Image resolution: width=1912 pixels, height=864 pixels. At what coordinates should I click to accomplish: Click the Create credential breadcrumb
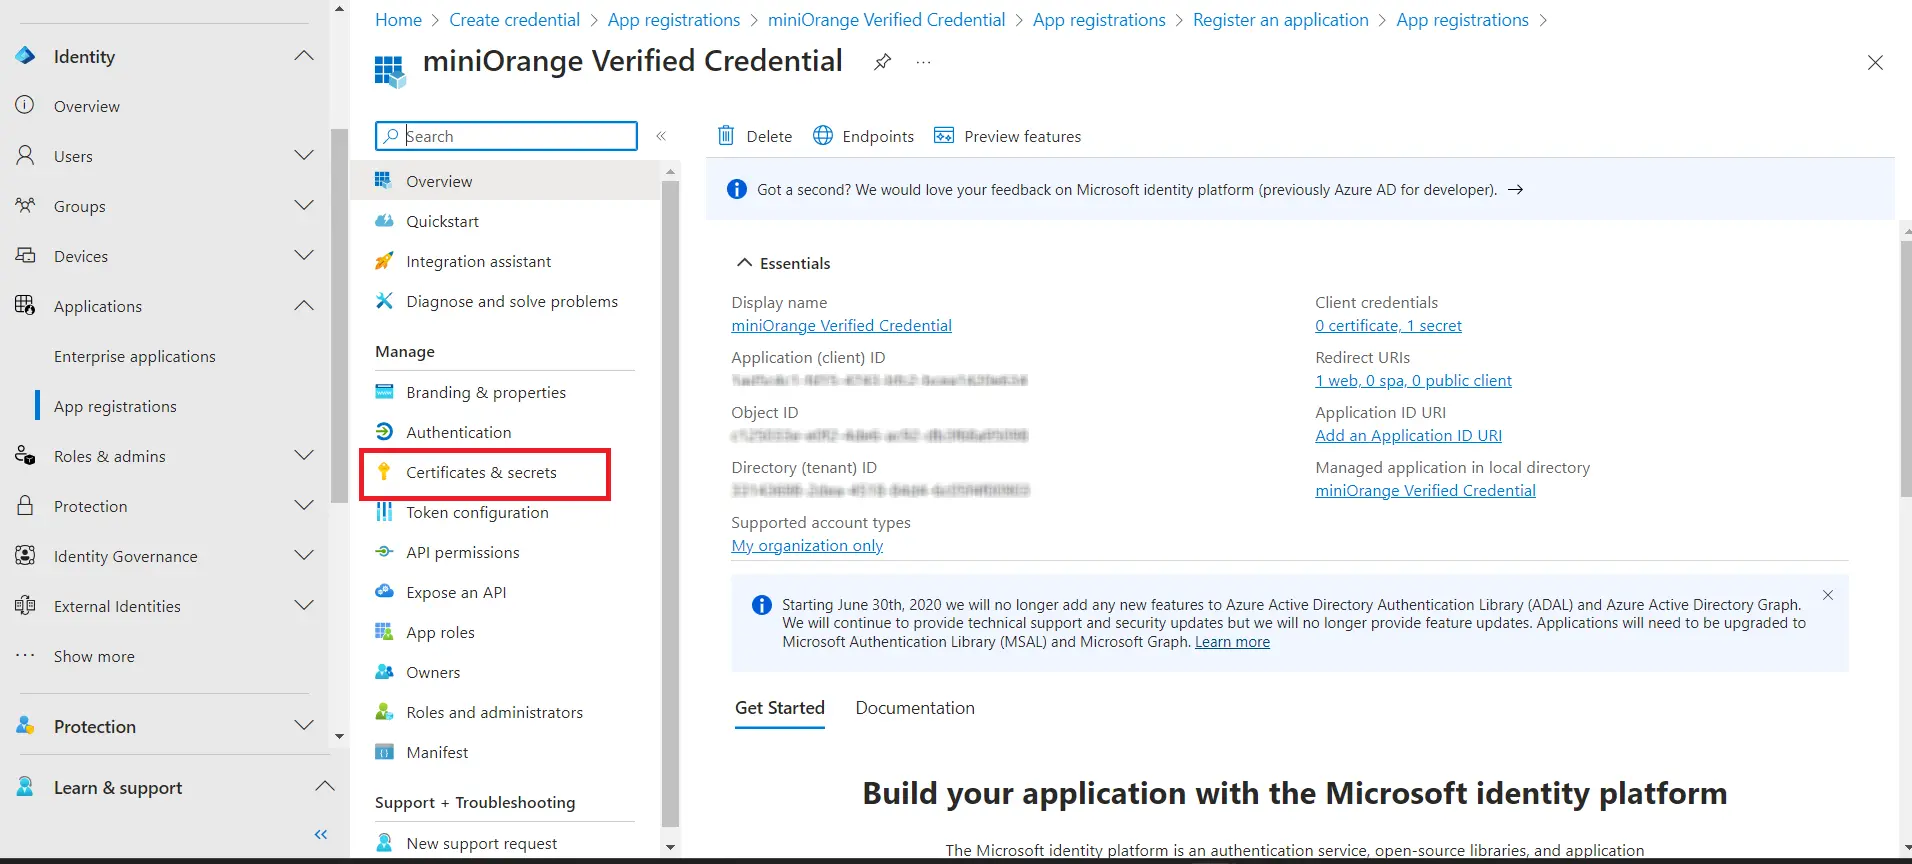pos(514,20)
